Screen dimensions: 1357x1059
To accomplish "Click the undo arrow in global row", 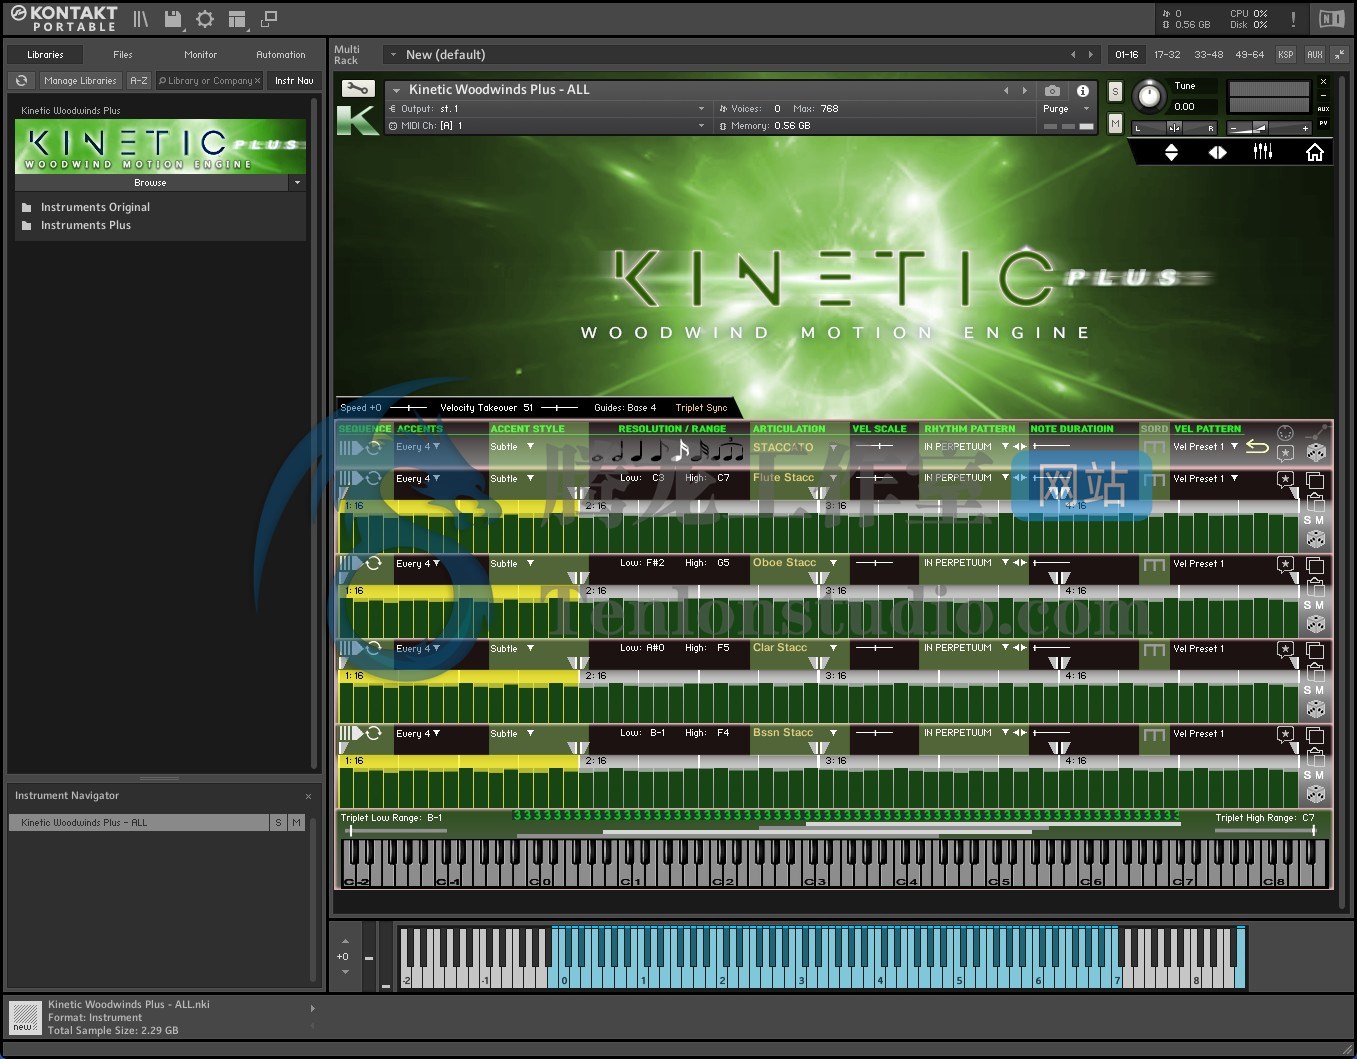I will (x=1257, y=447).
